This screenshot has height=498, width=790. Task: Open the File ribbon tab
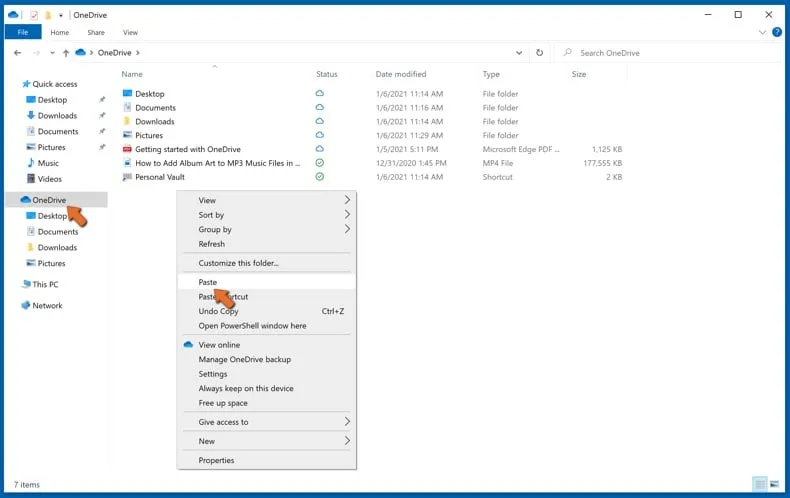tap(23, 32)
